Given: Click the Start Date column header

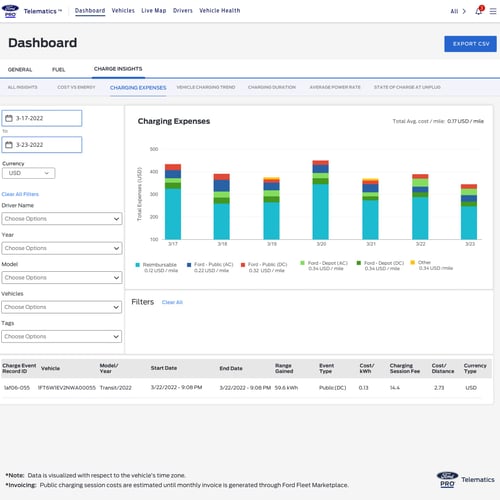Looking at the screenshot, I should coord(164,368).
